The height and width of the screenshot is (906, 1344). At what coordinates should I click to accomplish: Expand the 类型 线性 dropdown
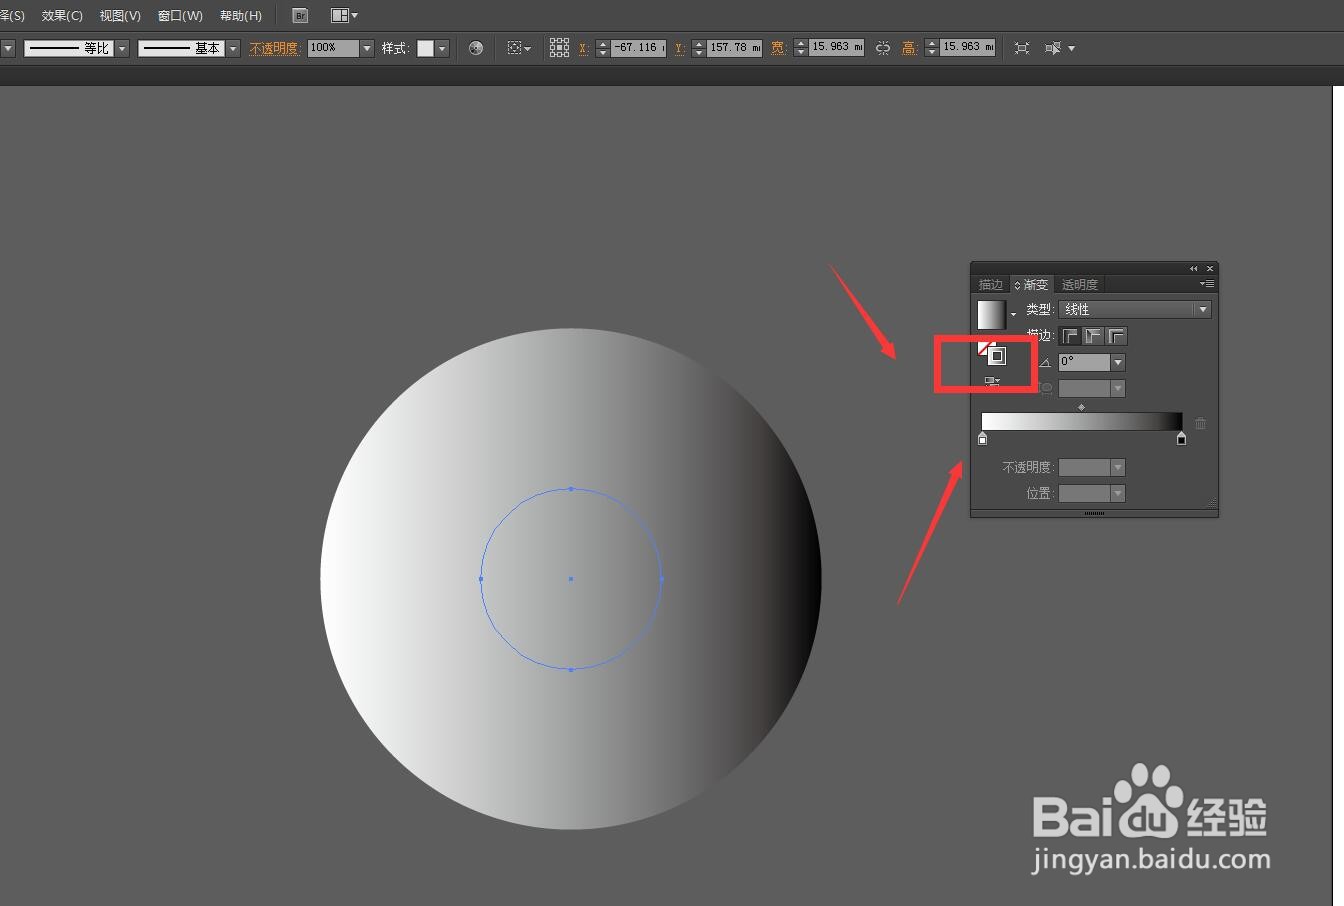(x=1135, y=310)
